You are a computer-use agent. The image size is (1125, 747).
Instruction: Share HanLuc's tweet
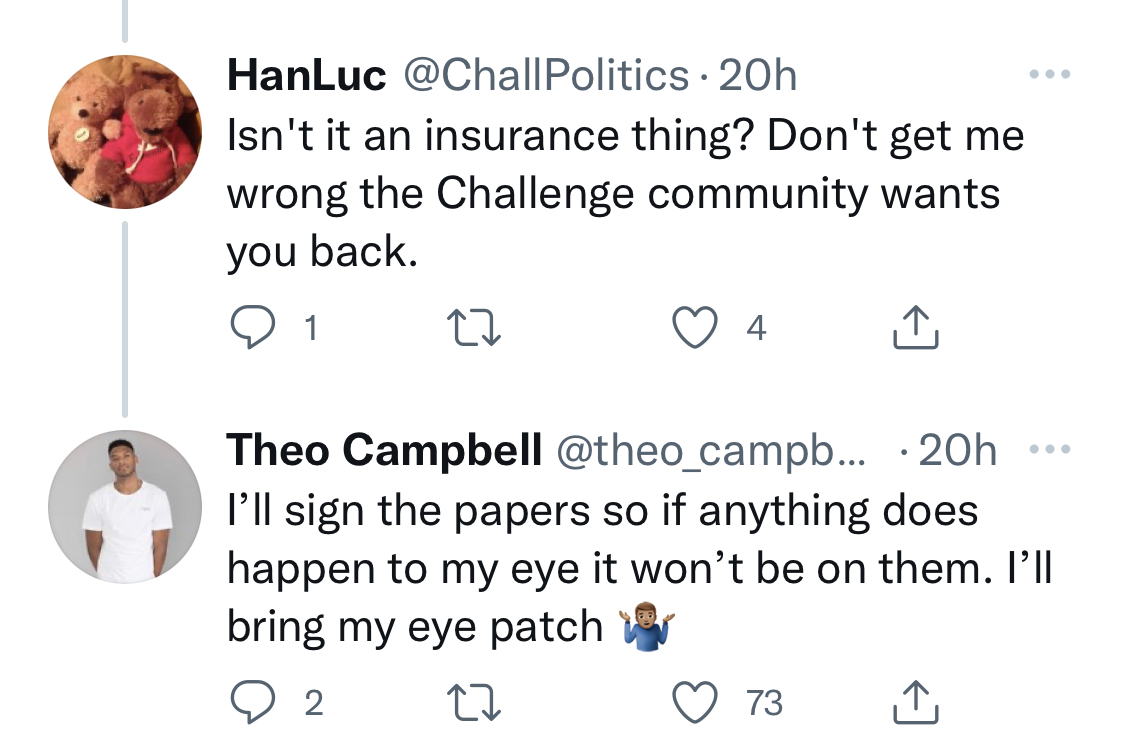point(915,327)
